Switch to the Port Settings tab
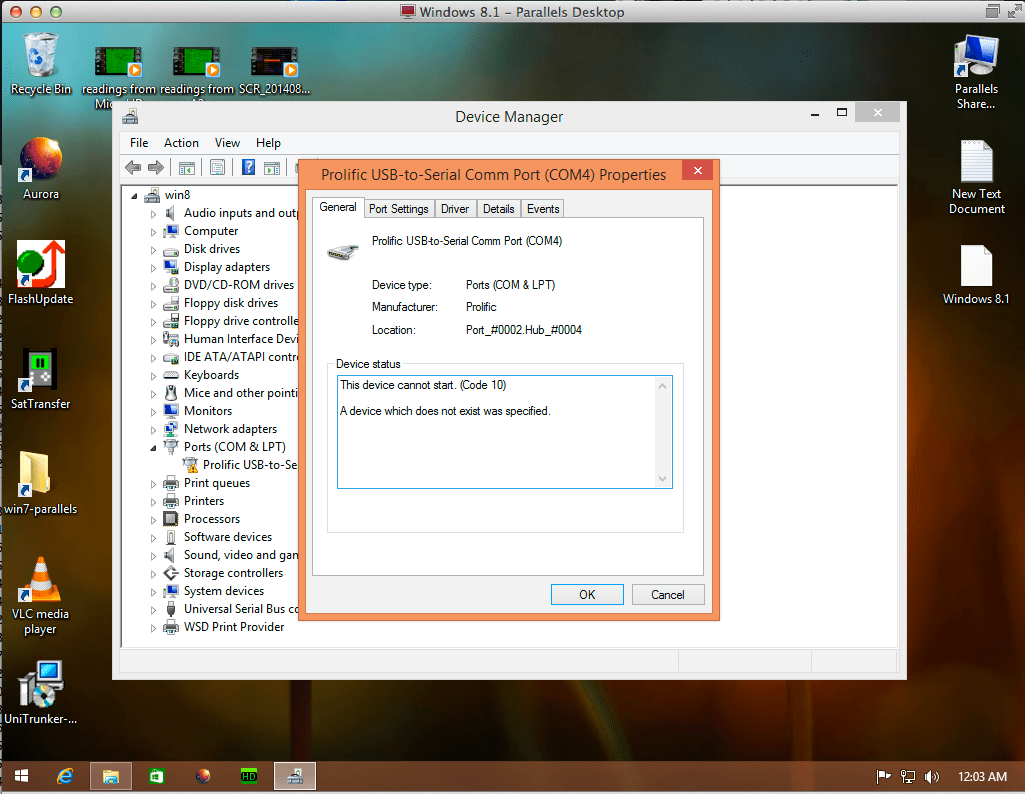 398,208
